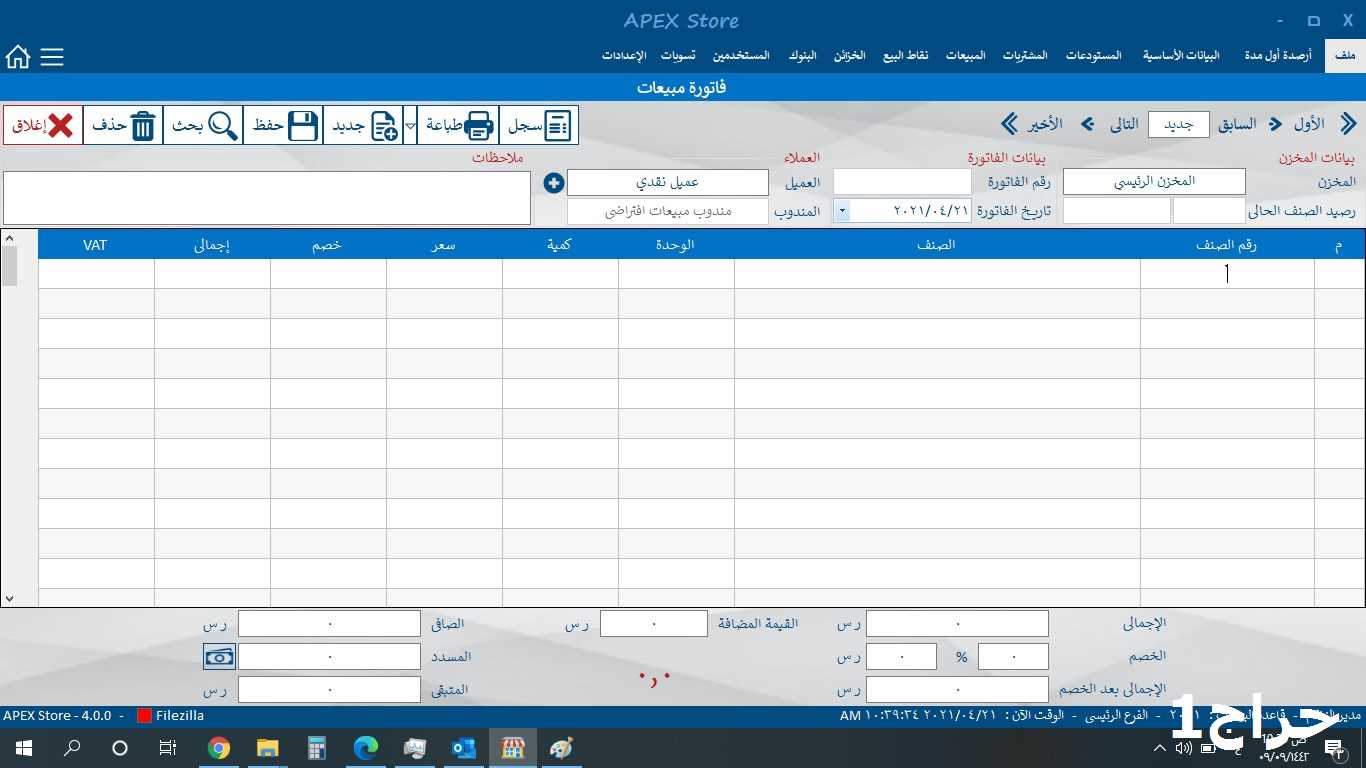
Task: Jump to the first (الأول) record
Action: pos(1348,124)
